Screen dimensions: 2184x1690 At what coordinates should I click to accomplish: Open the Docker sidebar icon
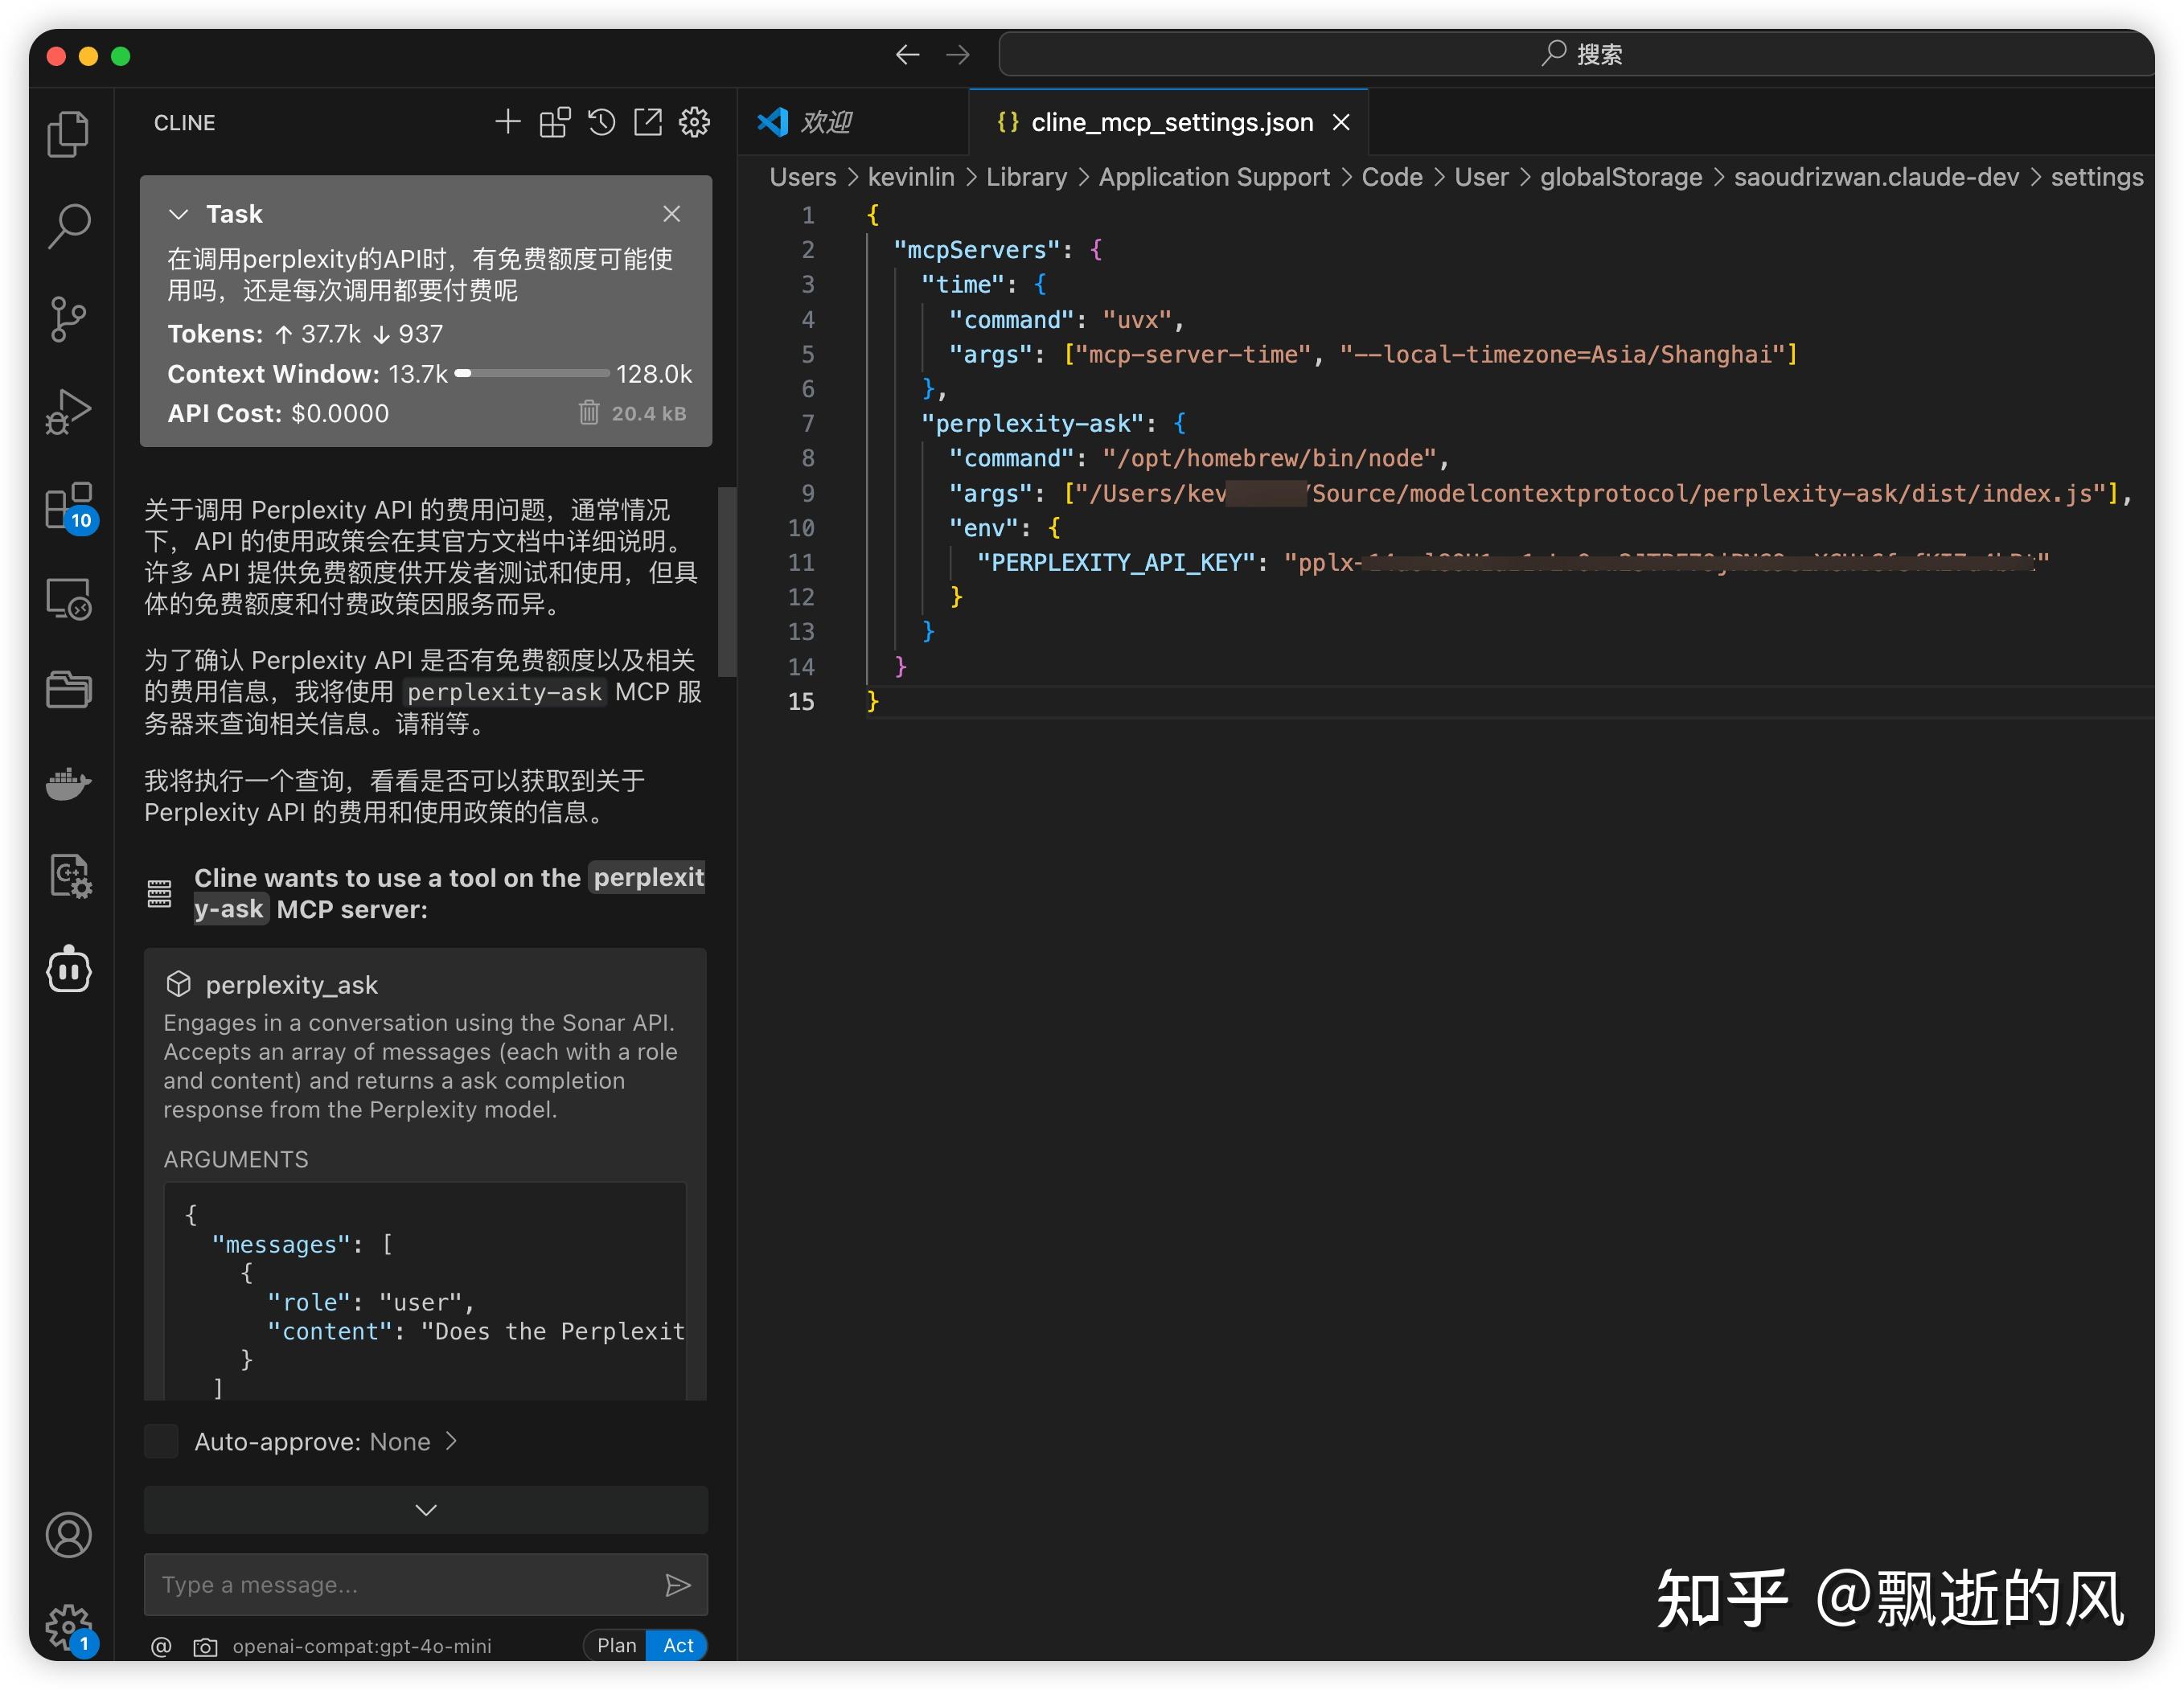tap(68, 784)
